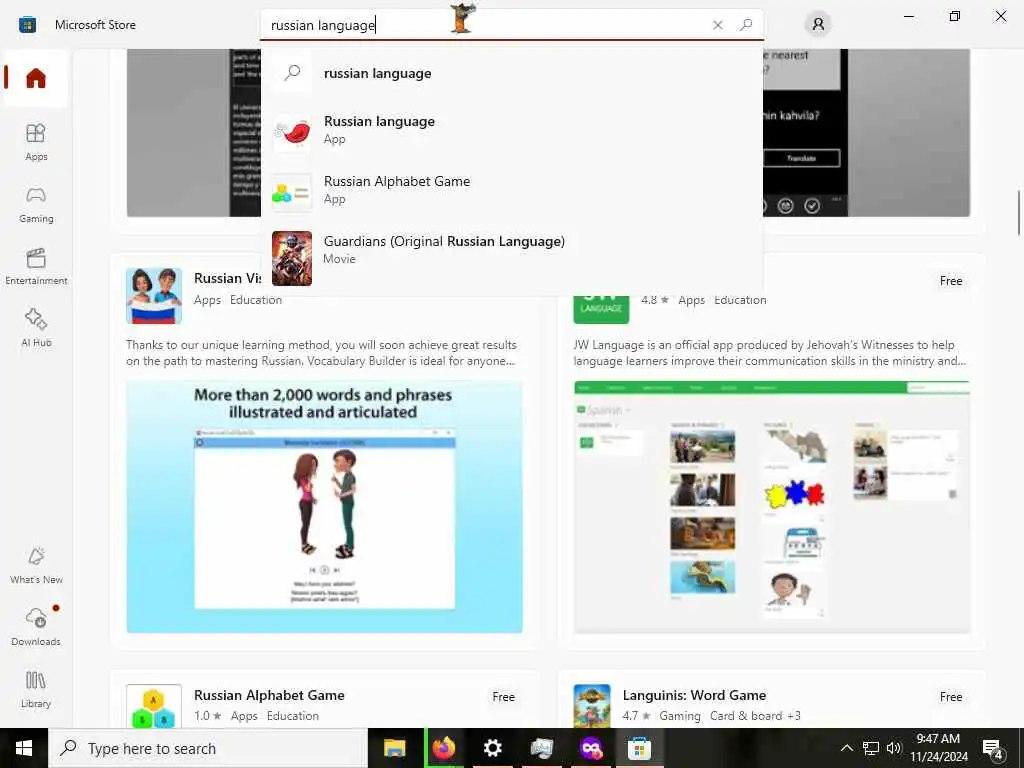The width and height of the screenshot is (1024, 768).
Task: Click the magnifier search button
Action: point(746,25)
